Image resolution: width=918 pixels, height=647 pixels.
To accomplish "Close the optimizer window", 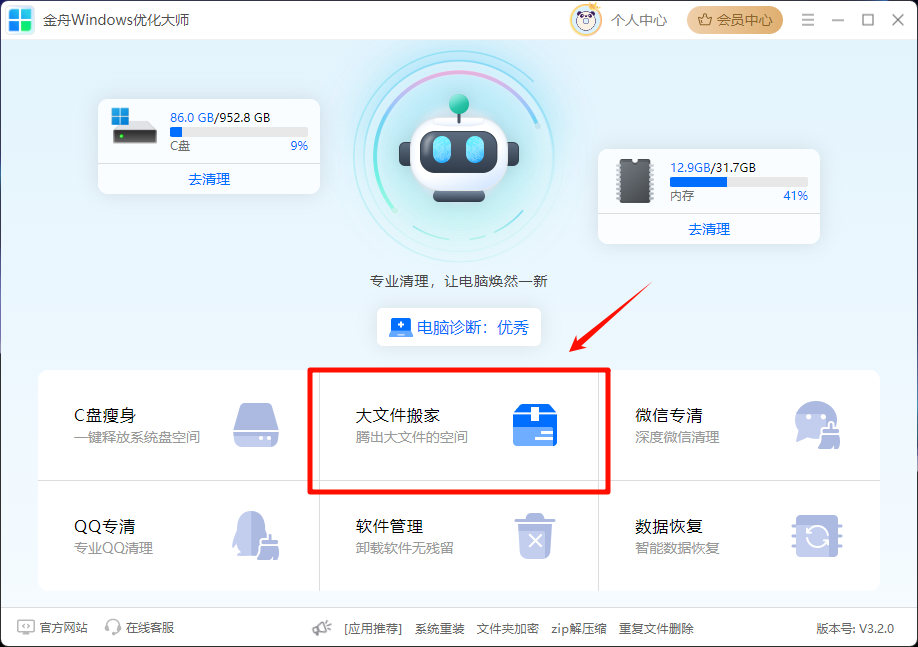I will tap(898, 20).
